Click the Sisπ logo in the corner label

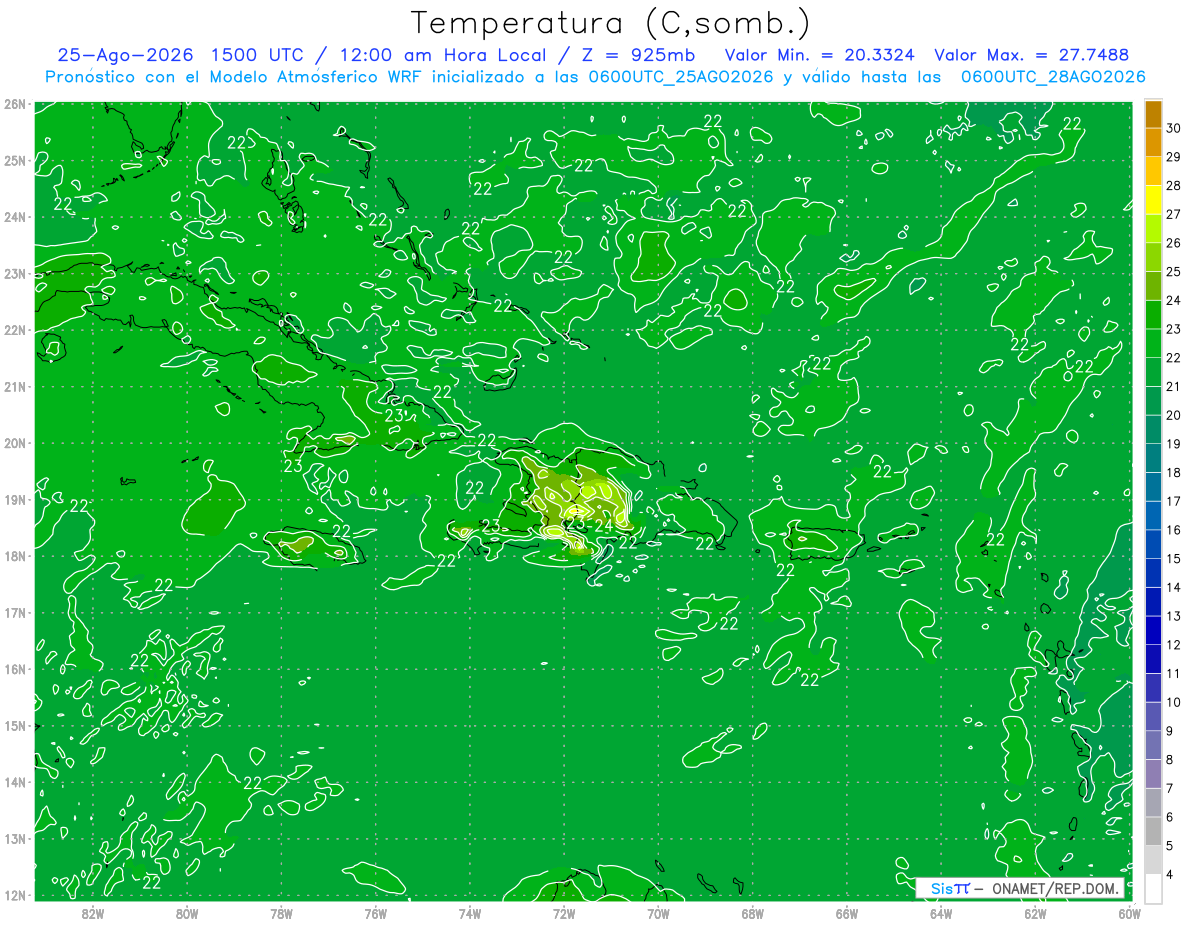click(x=950, y=888)
